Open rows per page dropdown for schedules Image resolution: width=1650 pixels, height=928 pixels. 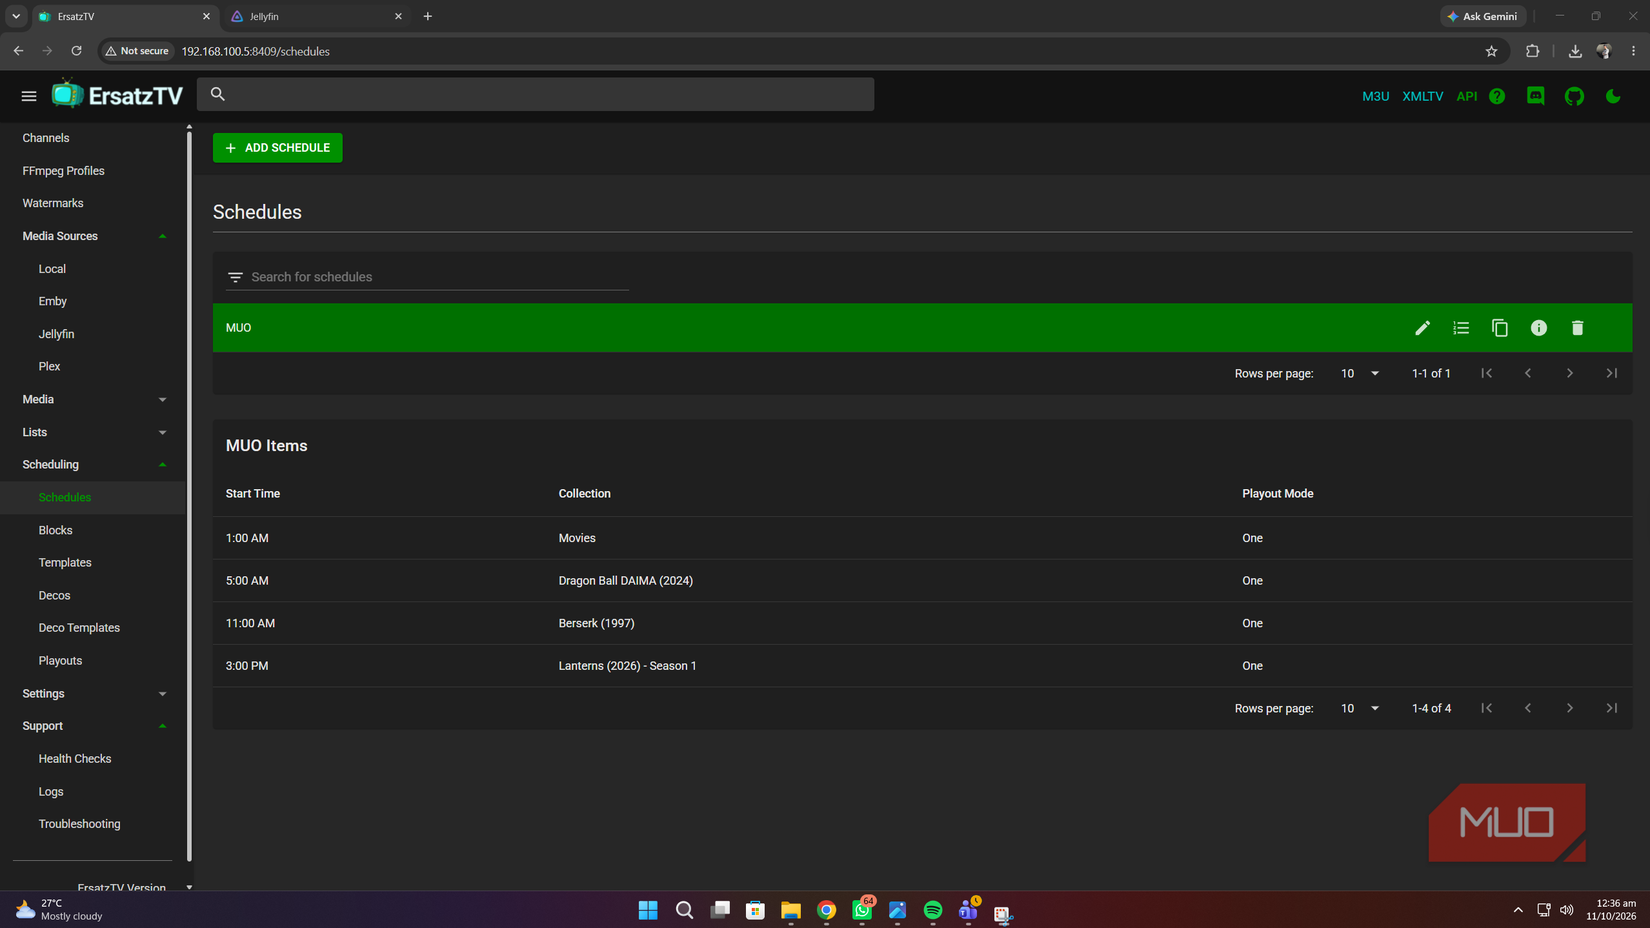[1360, 373]
